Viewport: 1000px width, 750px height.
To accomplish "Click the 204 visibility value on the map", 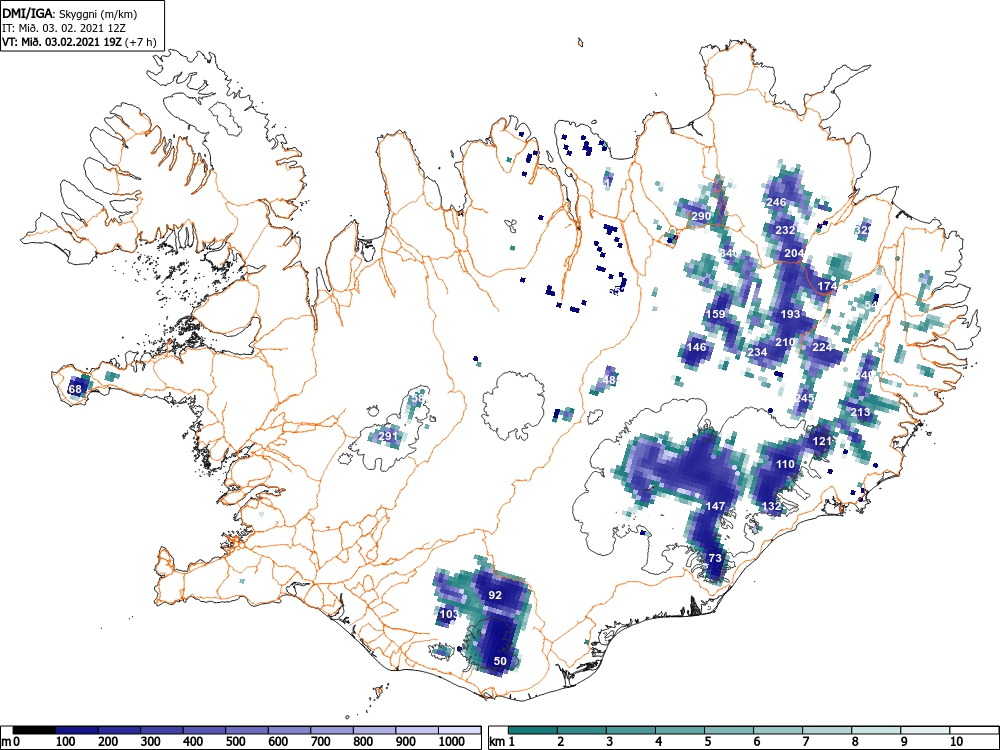I will click(794, 253).
